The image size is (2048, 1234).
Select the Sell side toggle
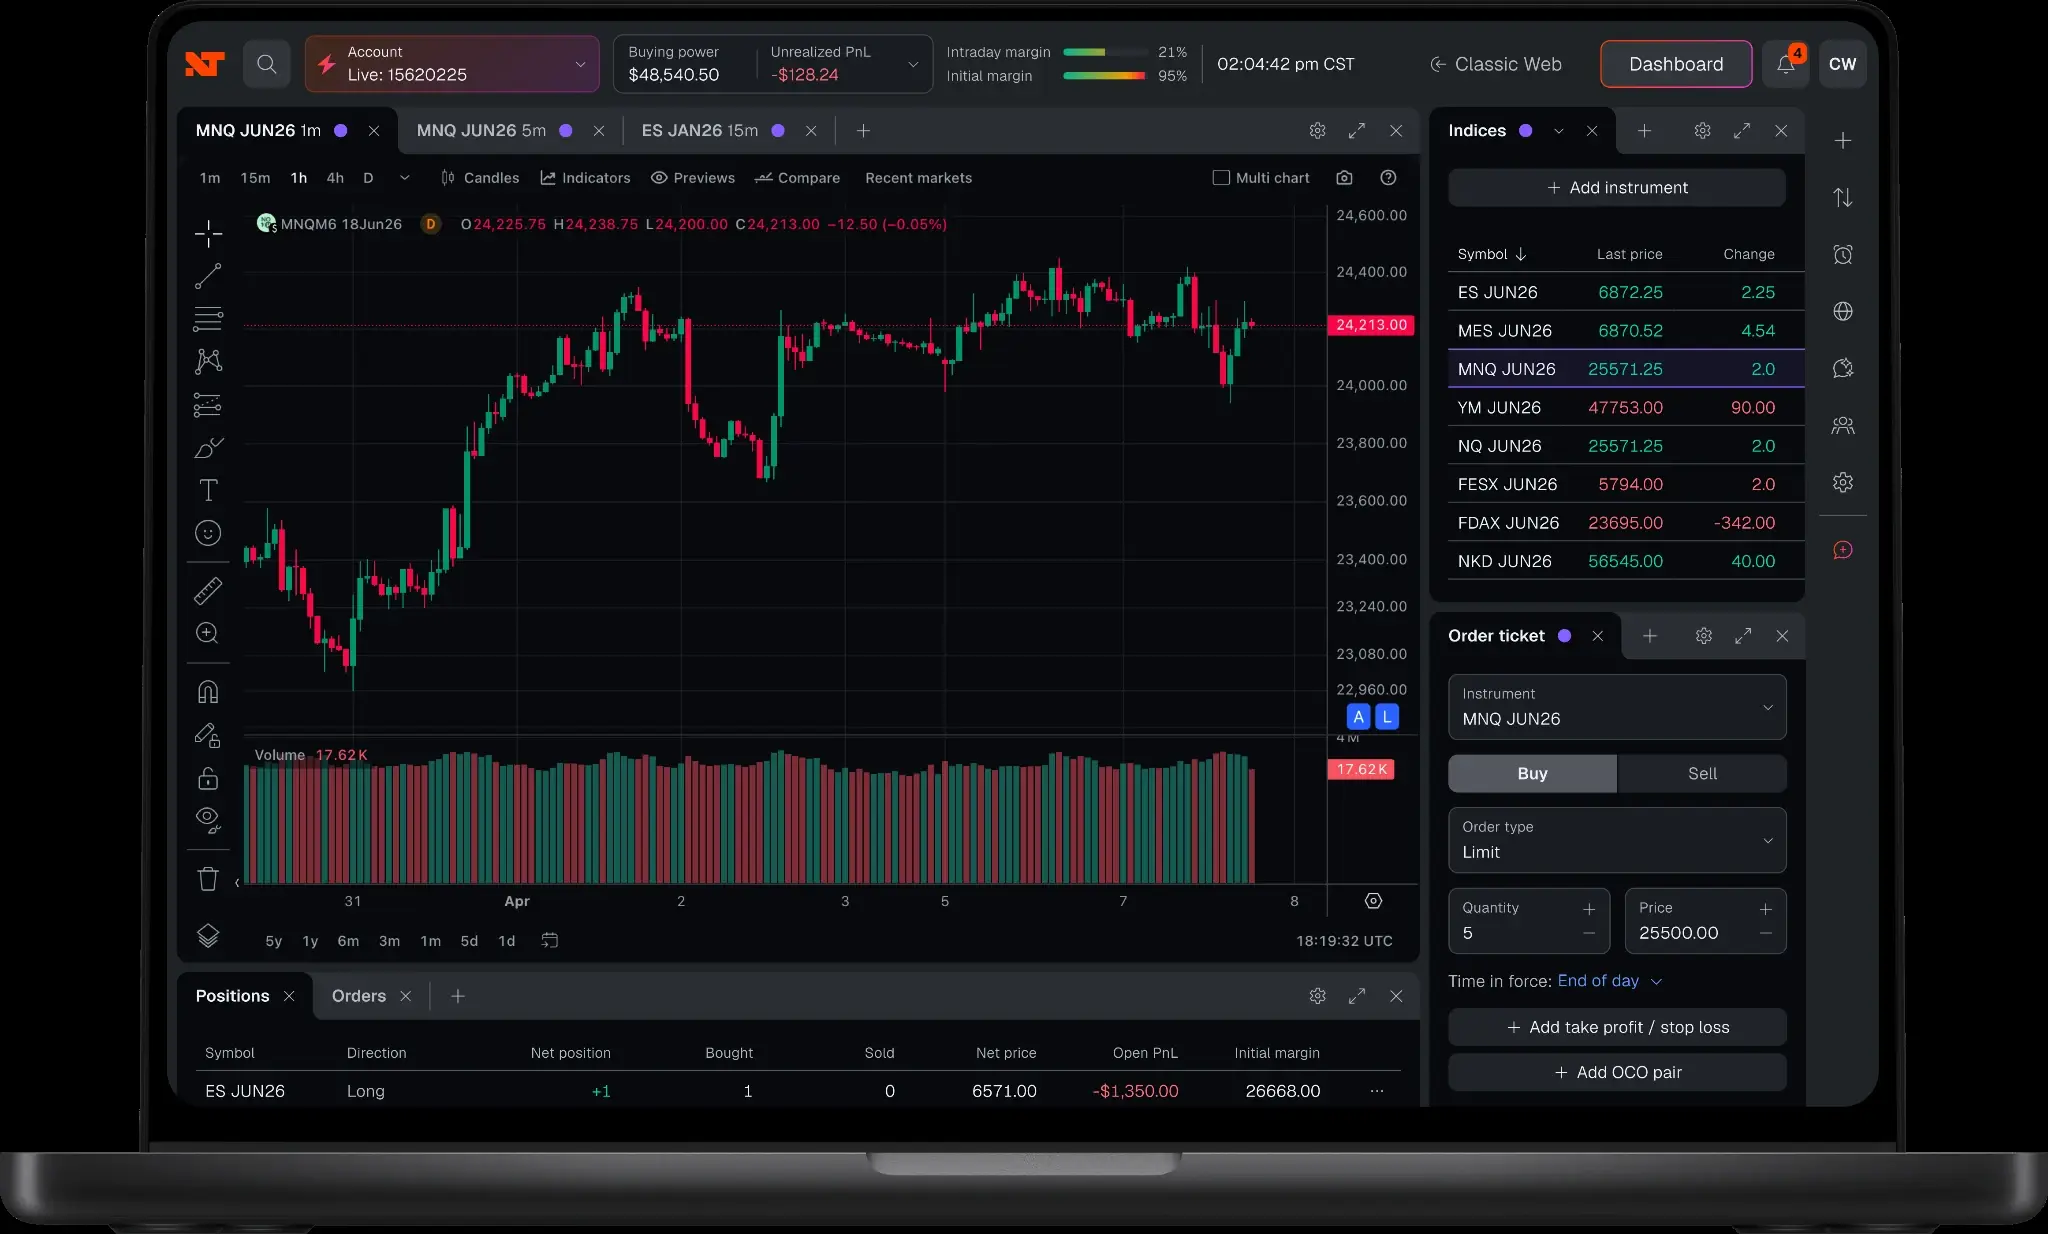(x=1702, y=774)
